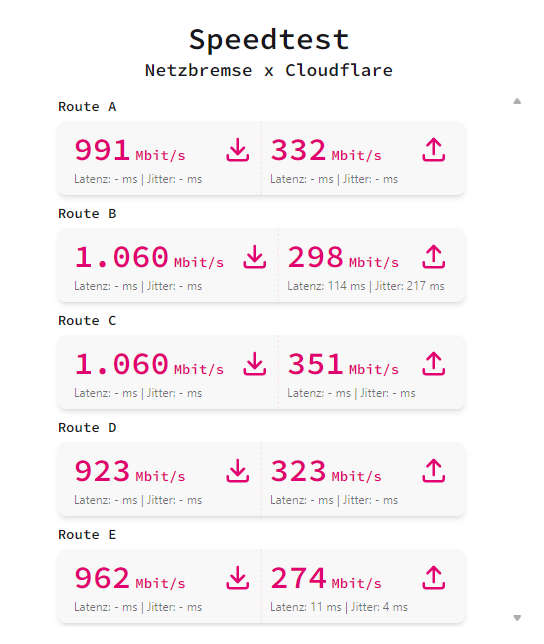
Task: Click Route B upload icon
Action: pyautogui.click(x=434, y=257)
